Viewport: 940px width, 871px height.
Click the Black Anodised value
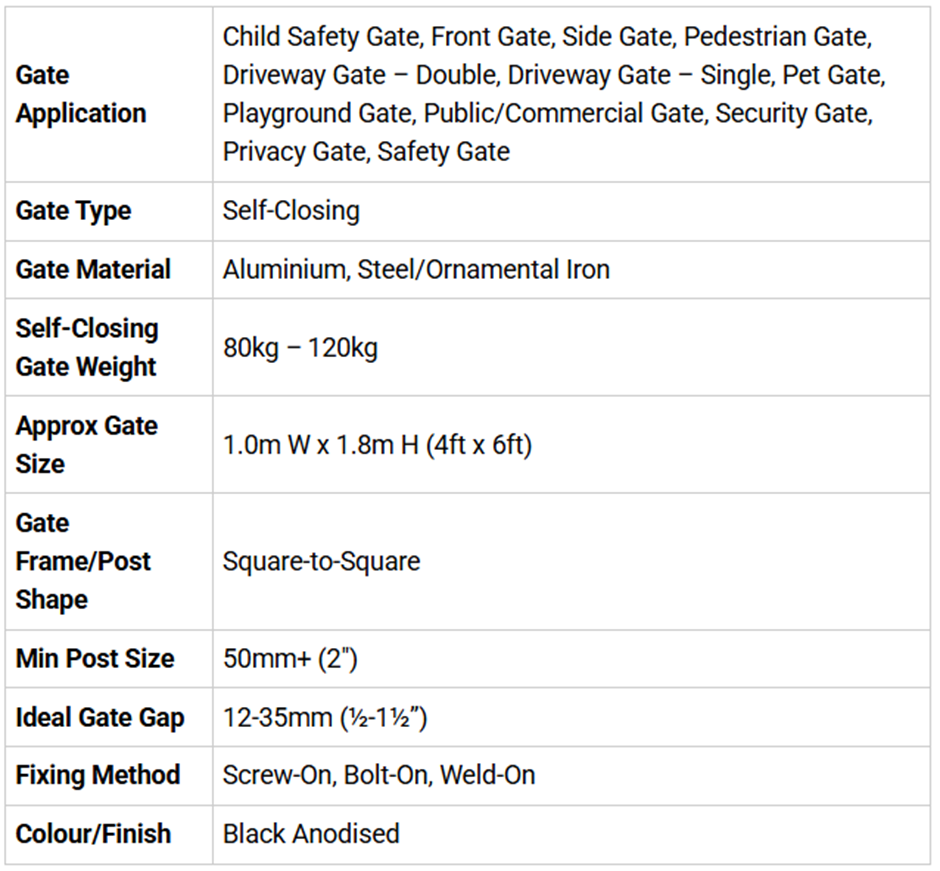click(311, 833)
